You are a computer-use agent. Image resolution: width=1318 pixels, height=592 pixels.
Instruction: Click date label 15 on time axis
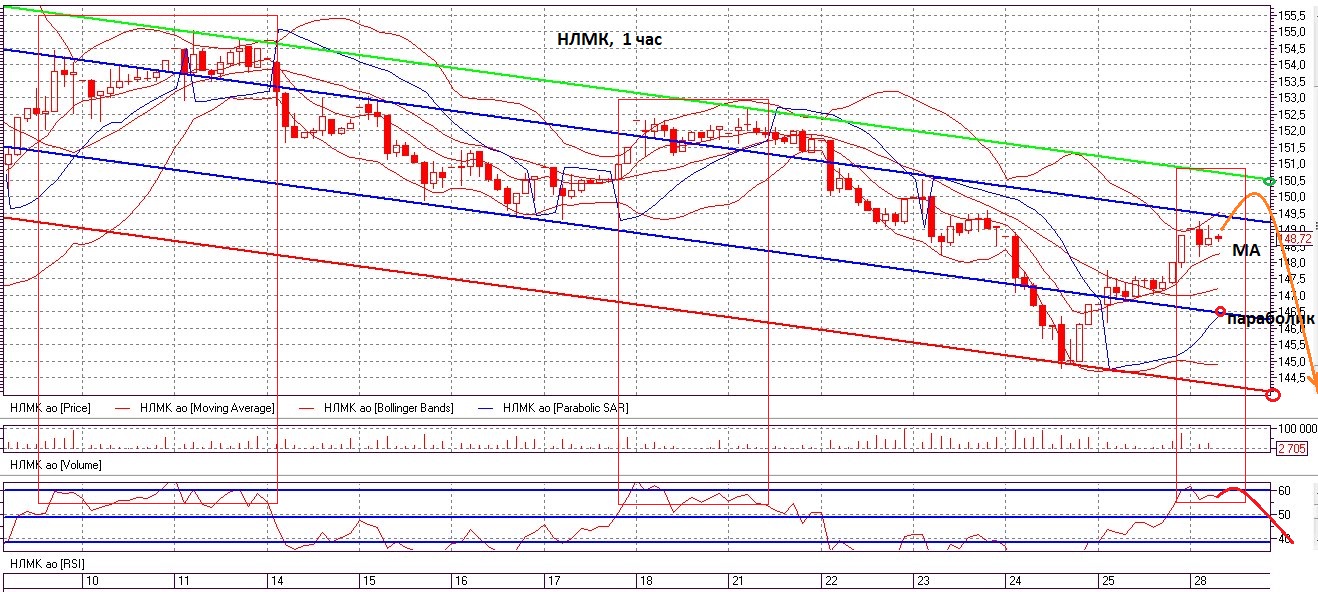[x=368, y=580]
